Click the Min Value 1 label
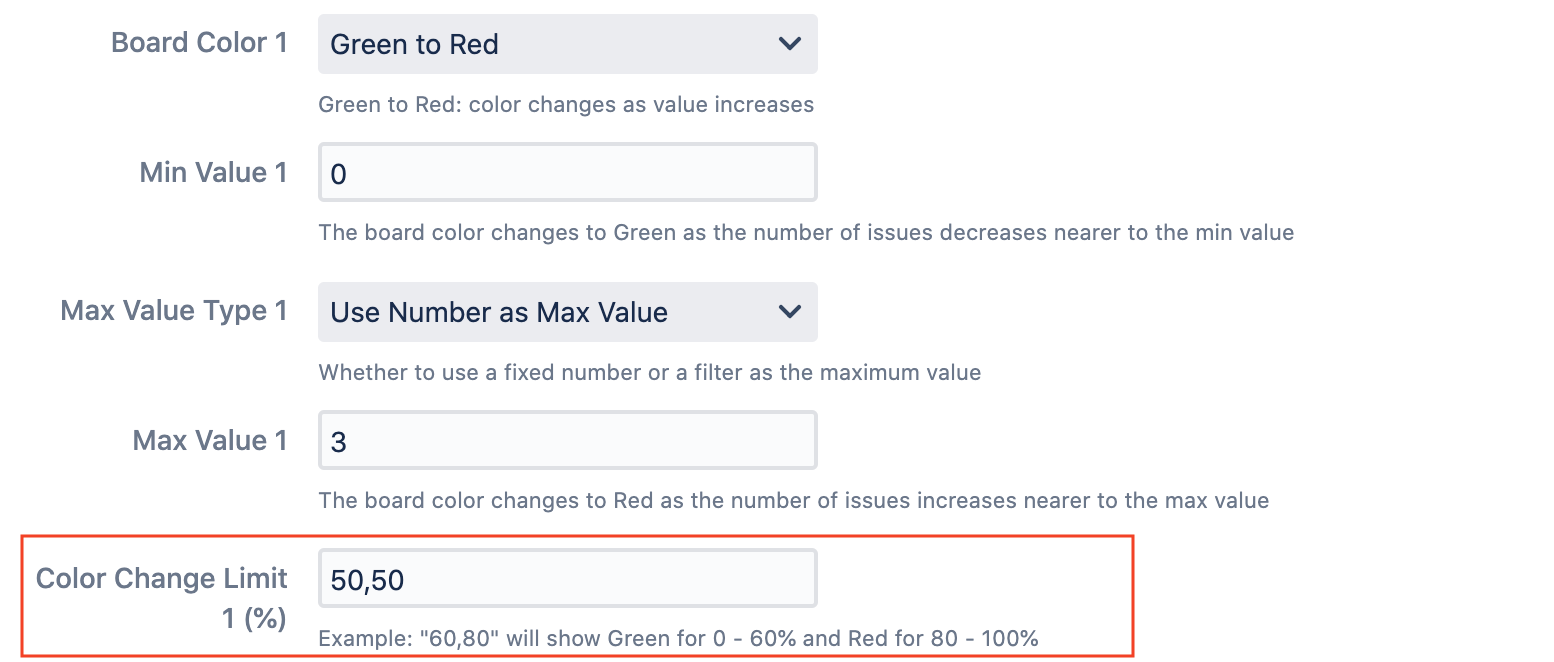1554x662 pixels. [214, 172]
